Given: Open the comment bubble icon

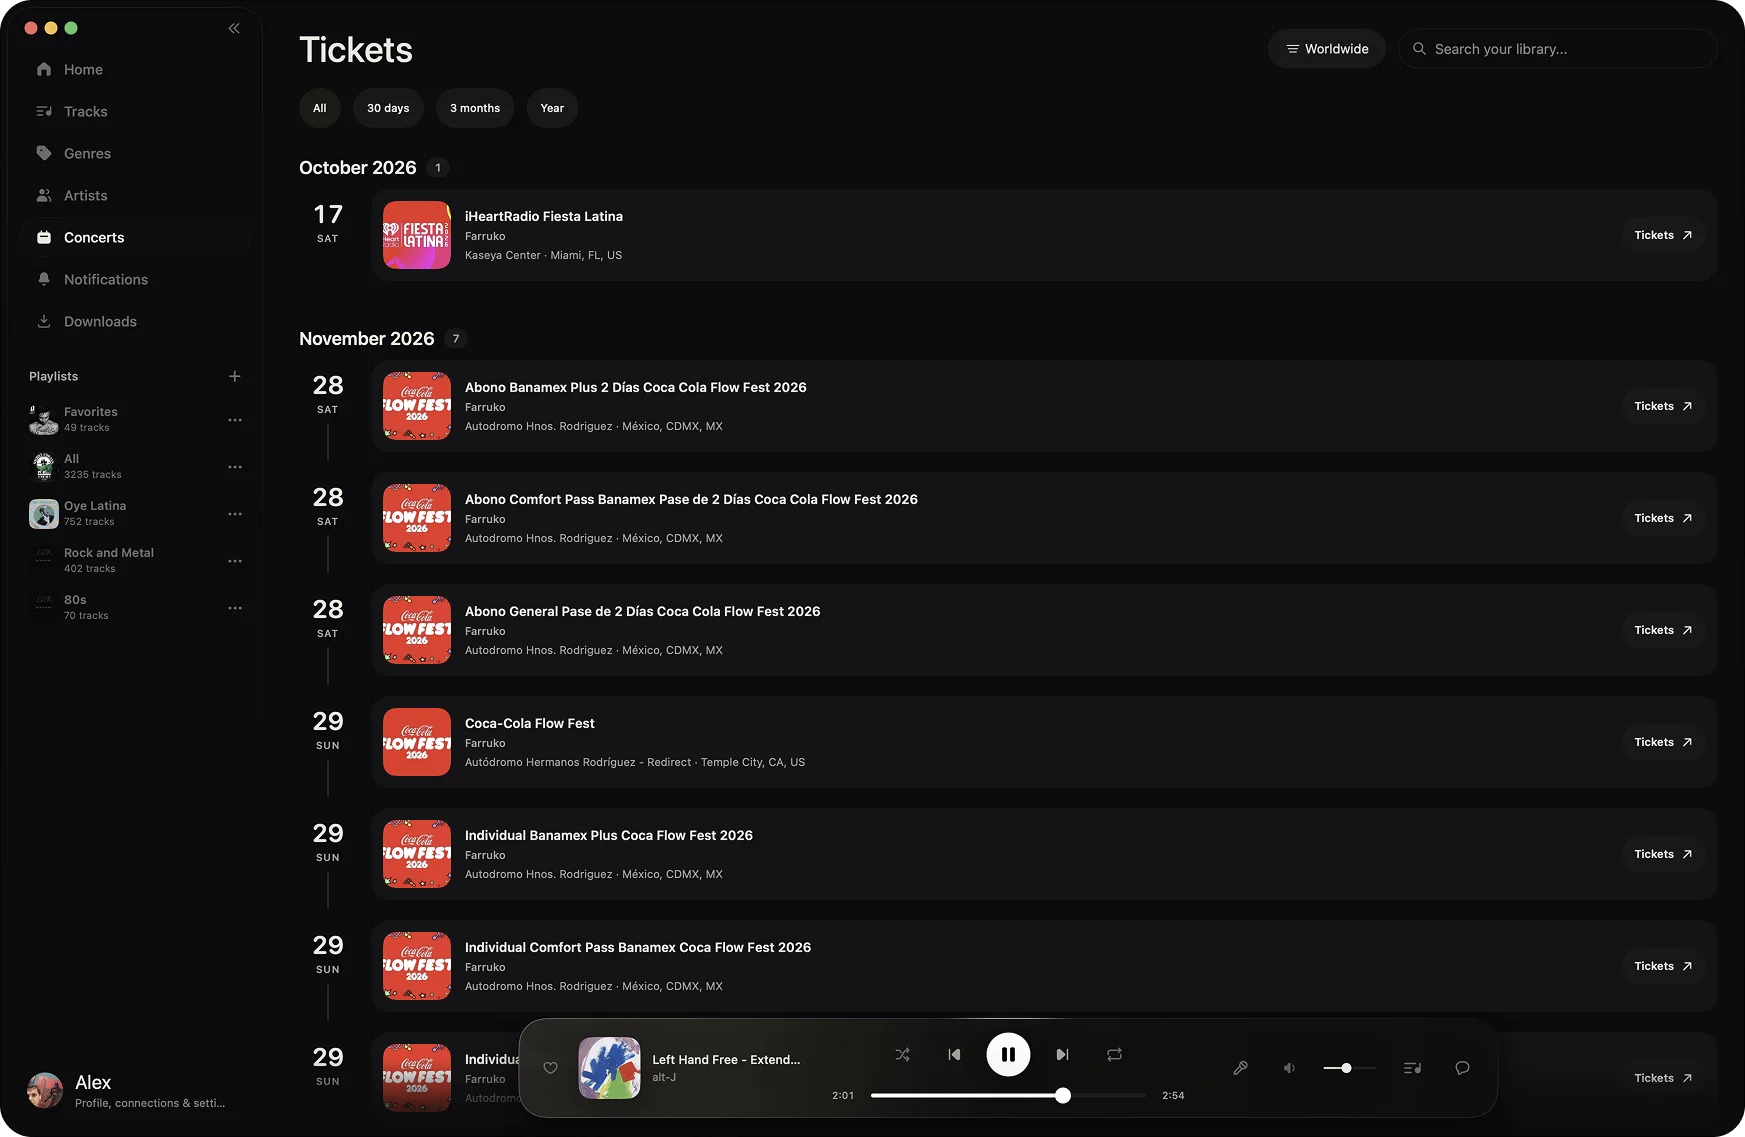Looking at the screenshot, I should pos(1462,1068).
